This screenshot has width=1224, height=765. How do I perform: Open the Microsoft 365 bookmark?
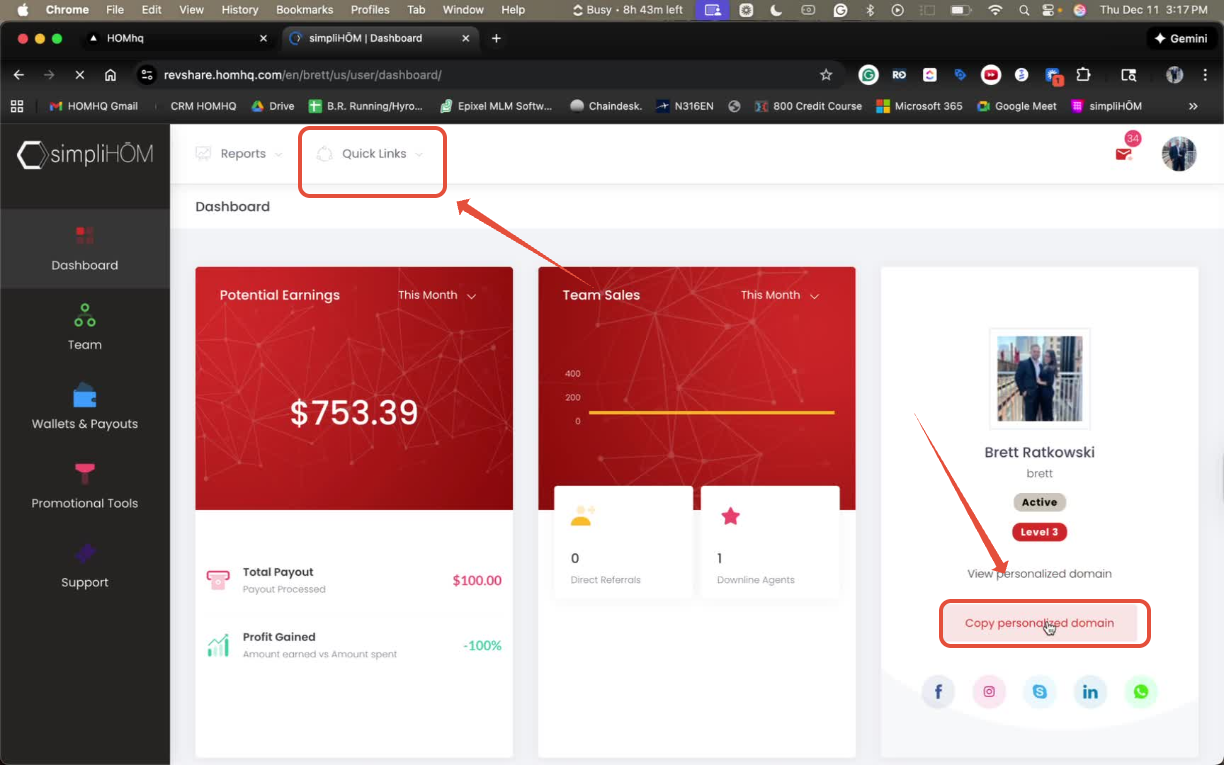(920, 106)
